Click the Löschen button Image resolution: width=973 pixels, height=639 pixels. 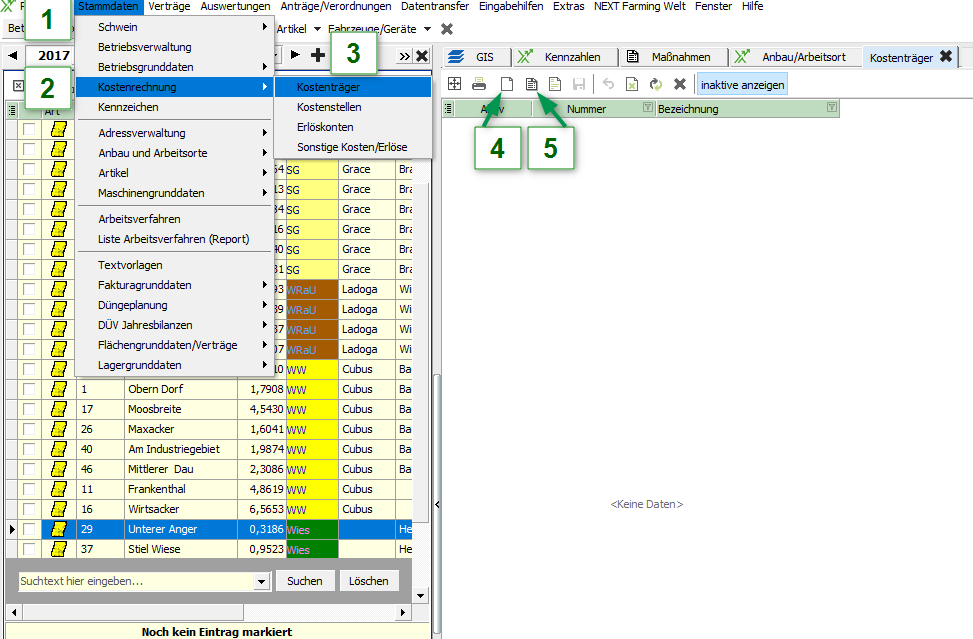[x=368, y=581]
